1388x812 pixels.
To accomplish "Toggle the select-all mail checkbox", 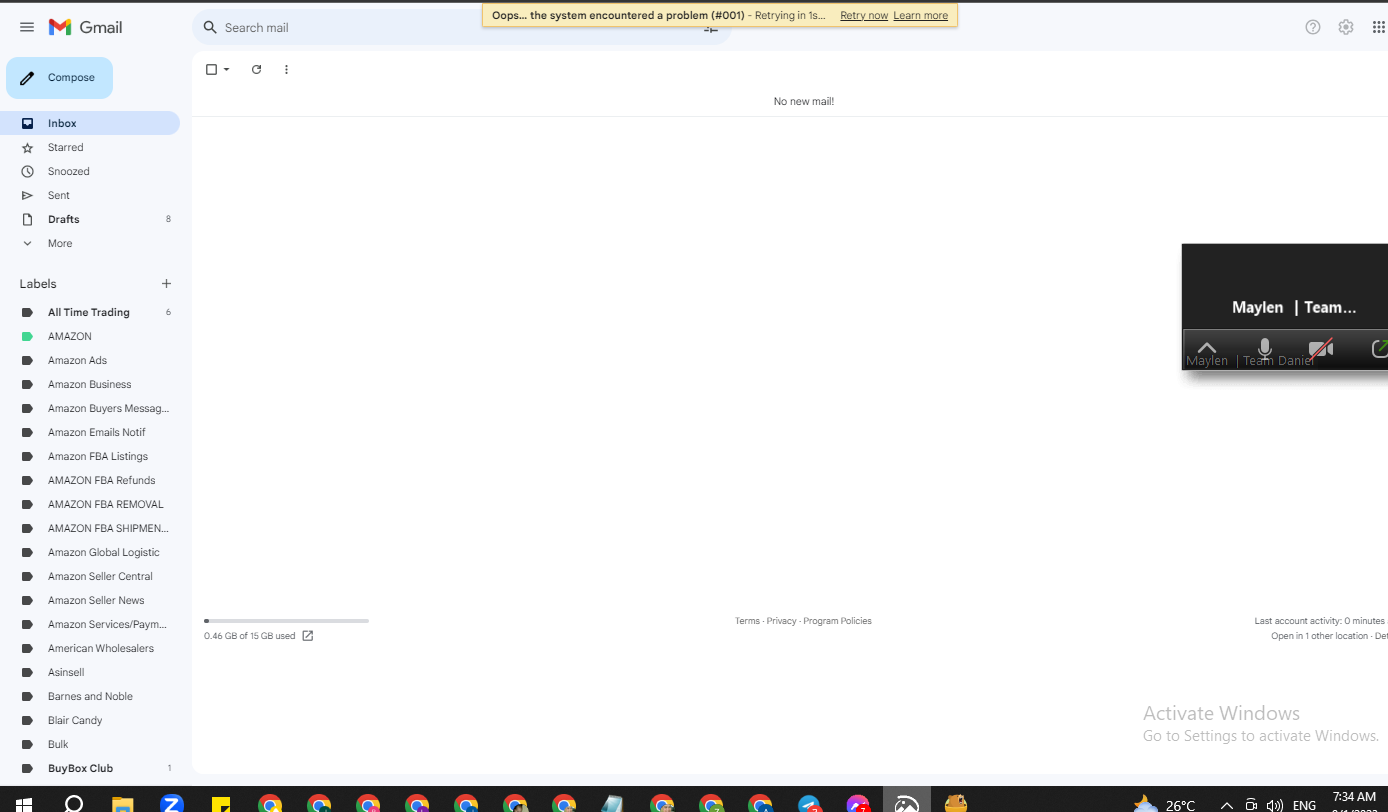I will point(211,69).
